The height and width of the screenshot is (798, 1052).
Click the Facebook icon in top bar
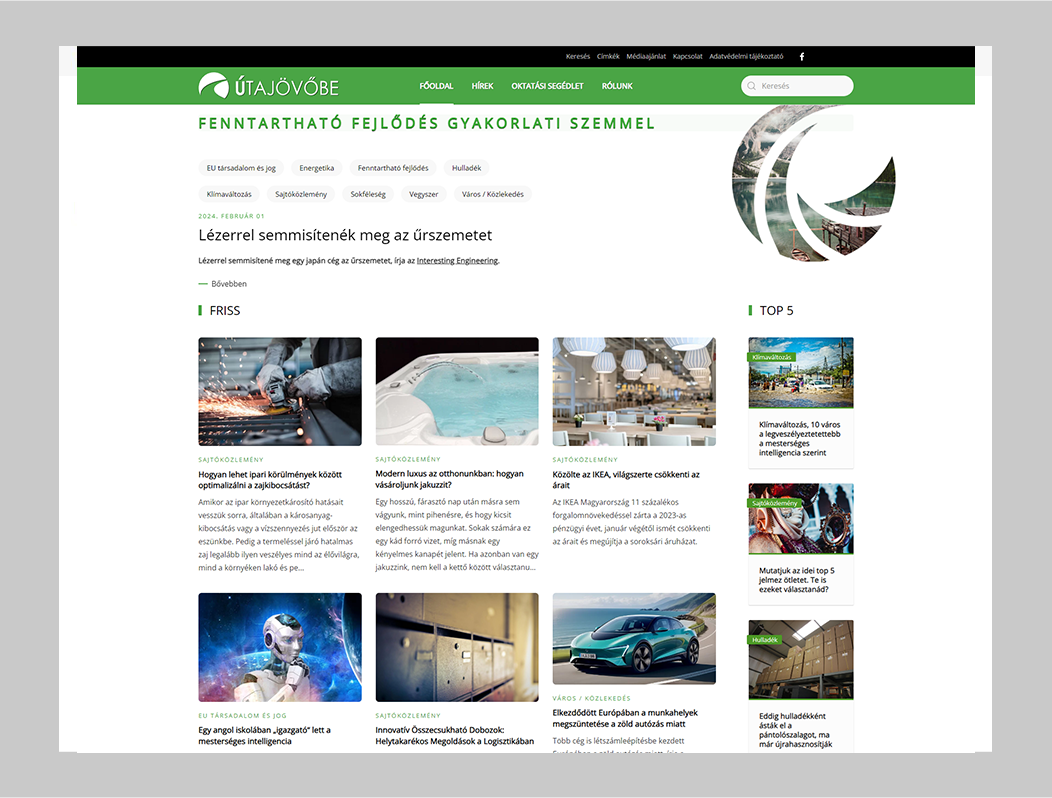(801, 57)
